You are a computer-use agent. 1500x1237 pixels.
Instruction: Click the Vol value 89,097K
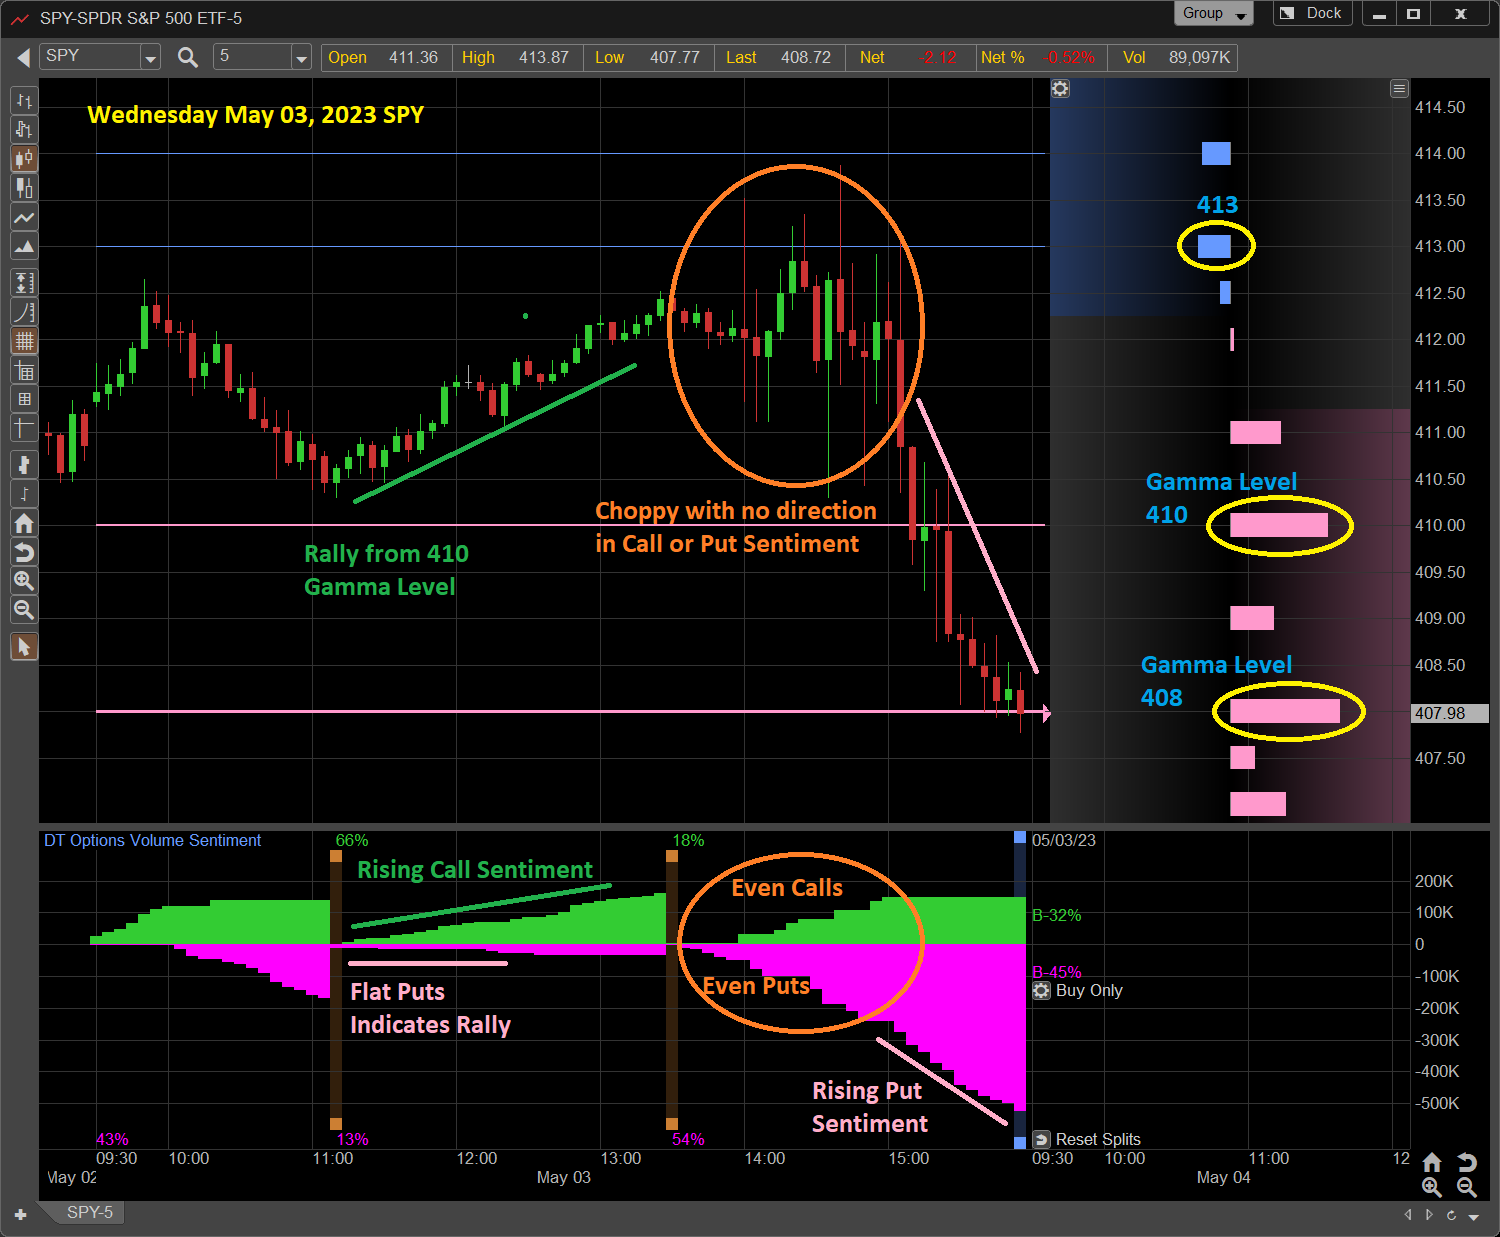point(1199,58)
